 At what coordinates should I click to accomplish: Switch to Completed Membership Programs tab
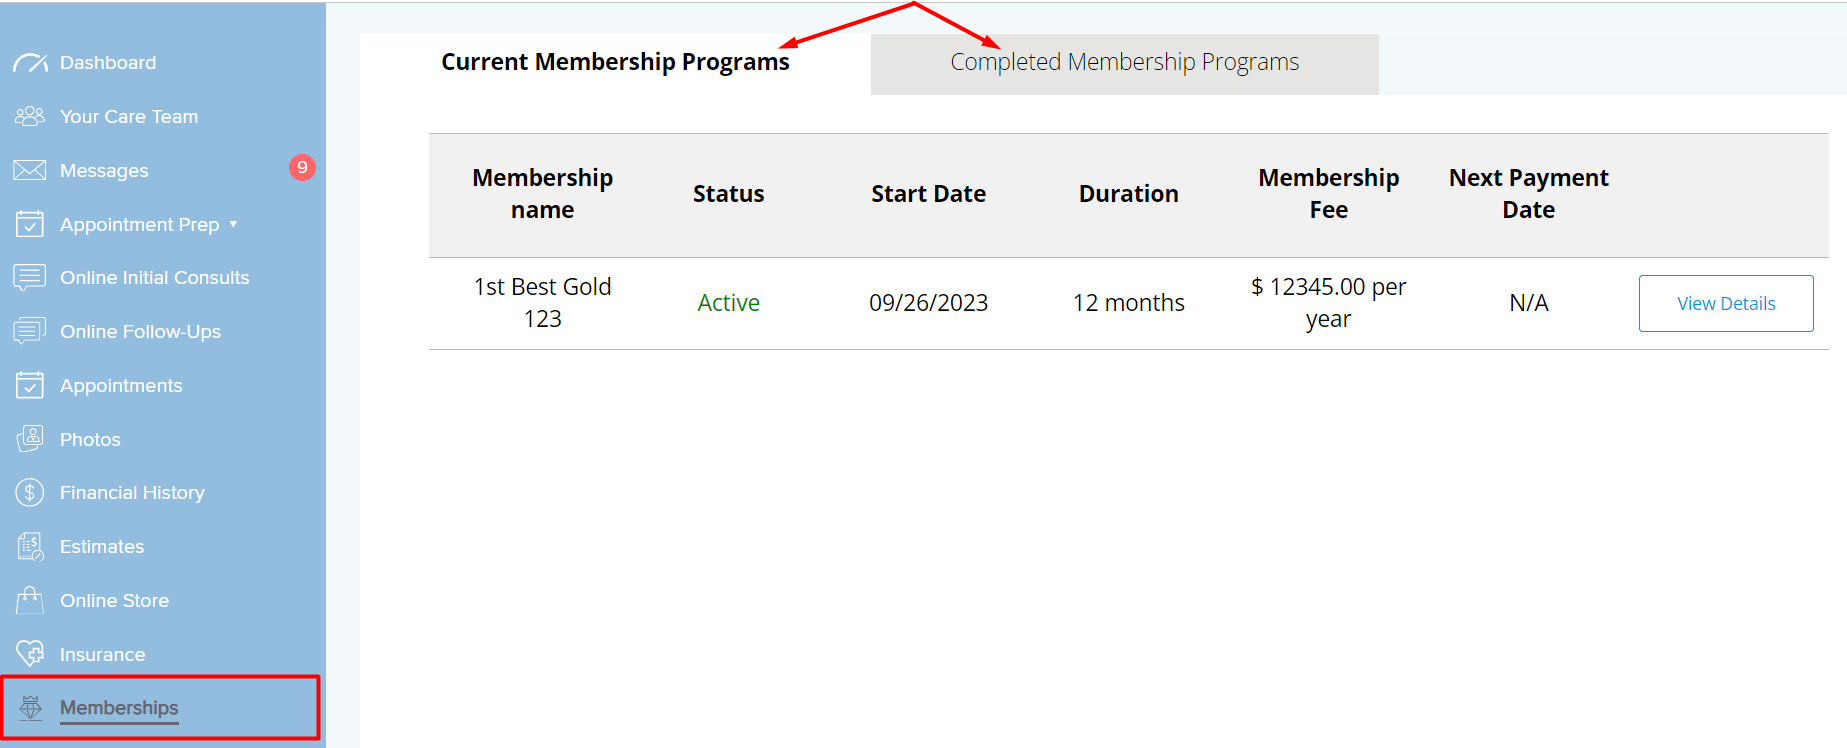1124,62
